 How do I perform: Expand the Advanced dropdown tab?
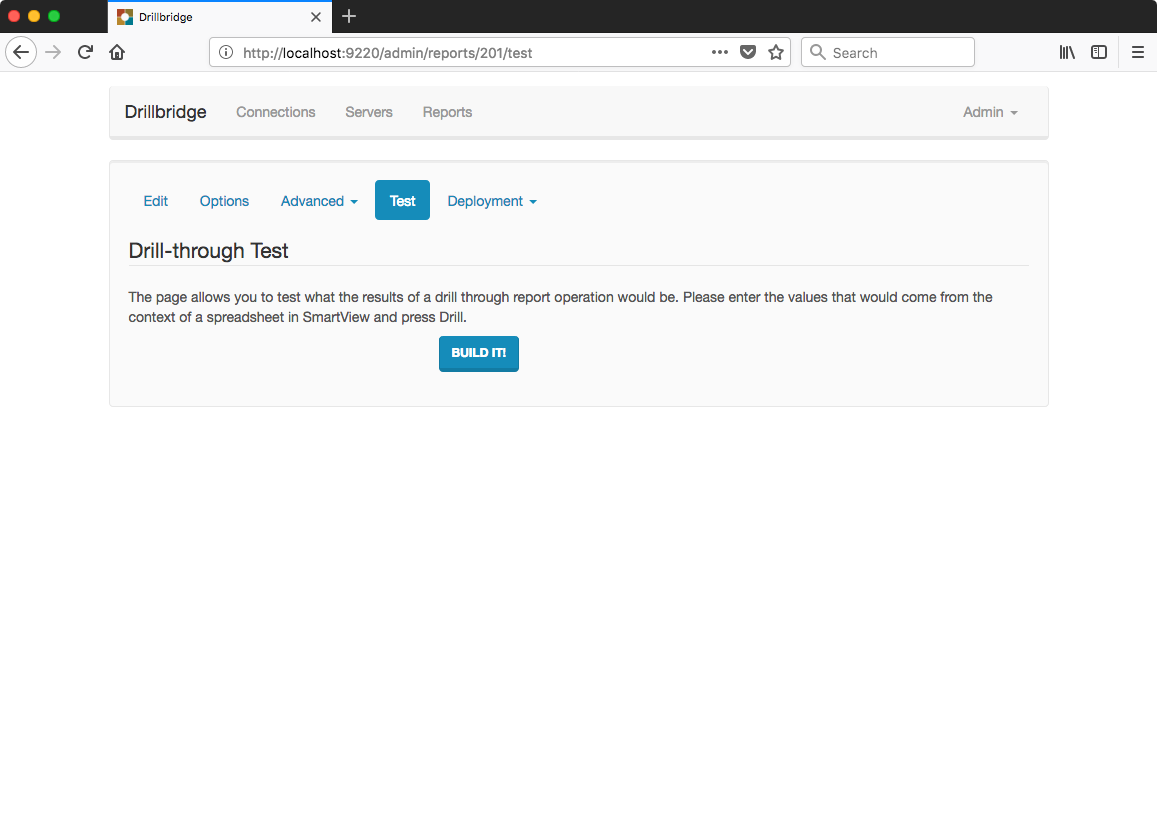click(319, 201)
